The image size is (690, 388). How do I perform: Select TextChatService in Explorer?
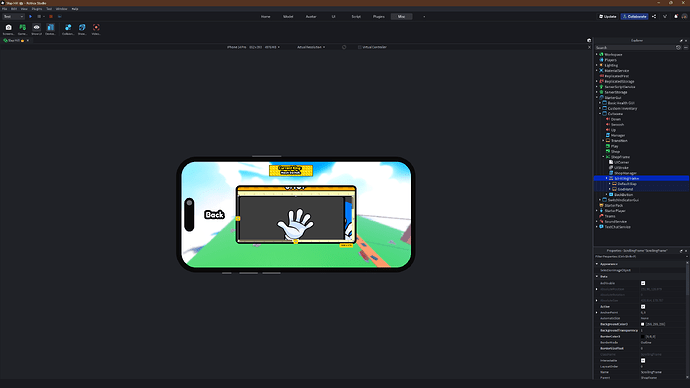(617, 227)
